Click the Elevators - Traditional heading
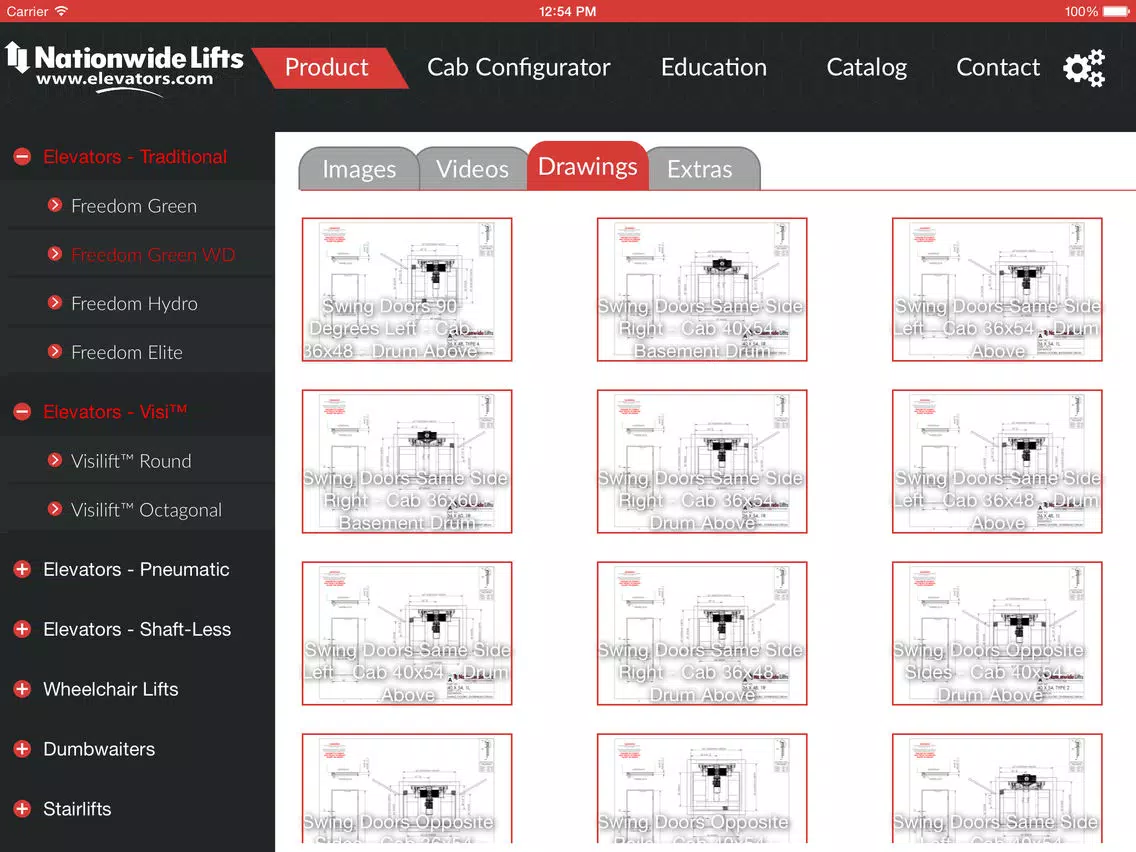1136x852 pixels. click(x=135, y=156)
